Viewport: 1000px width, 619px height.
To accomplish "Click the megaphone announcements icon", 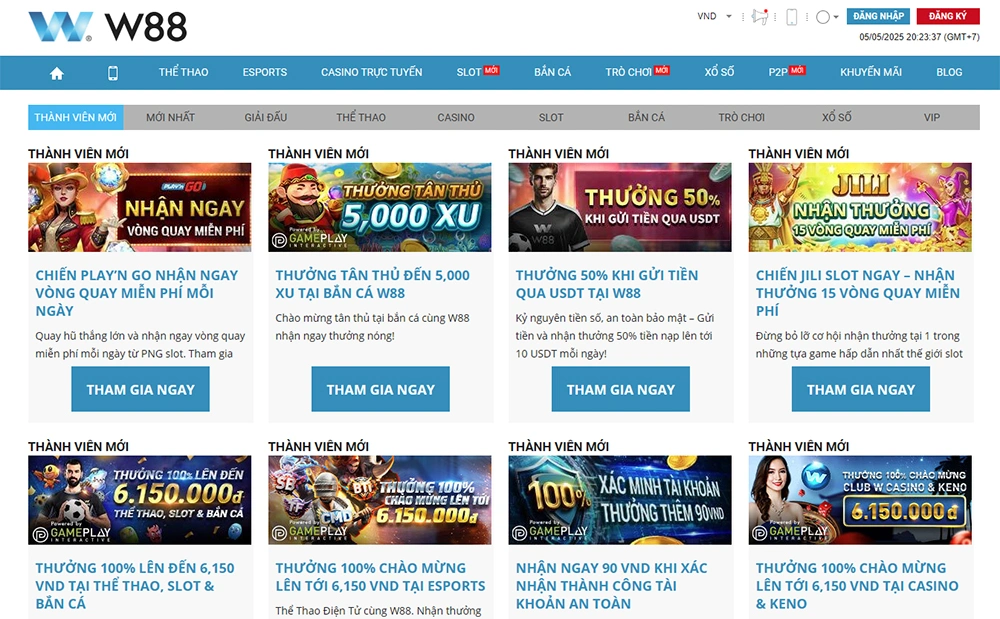I will pyautogui.click(x=760, y=17).
